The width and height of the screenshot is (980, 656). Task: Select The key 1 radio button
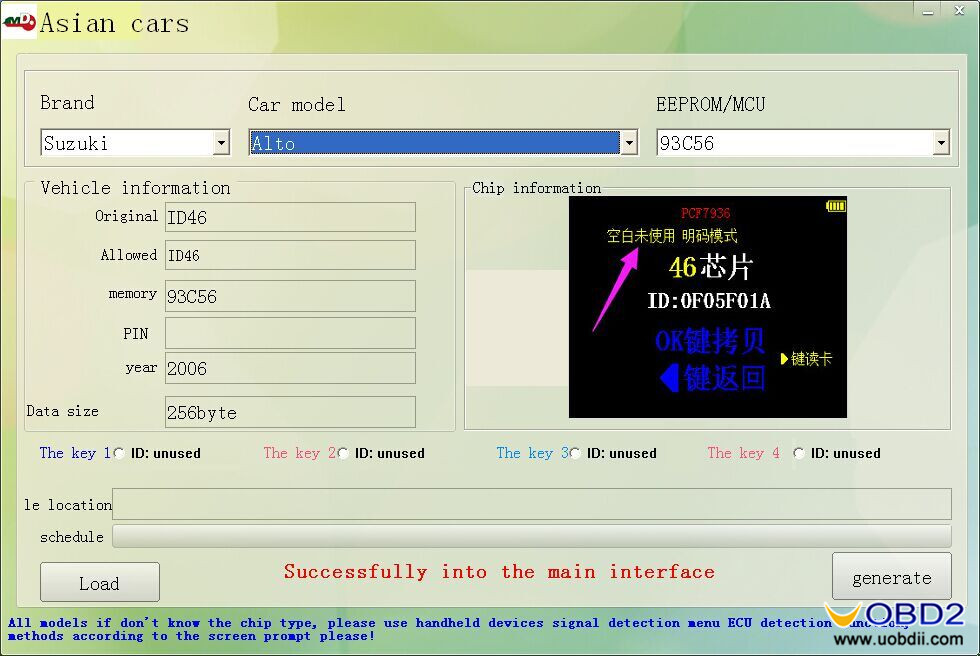click(x=119, y=453)
